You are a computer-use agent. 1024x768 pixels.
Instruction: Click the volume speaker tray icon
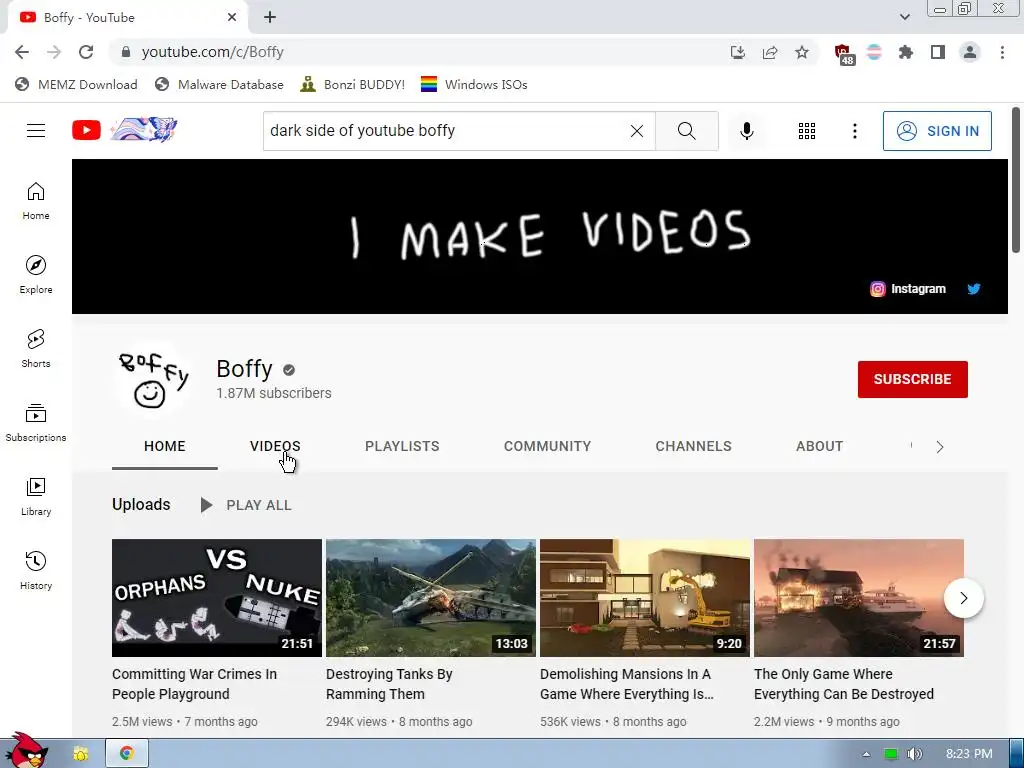(914, 754)
